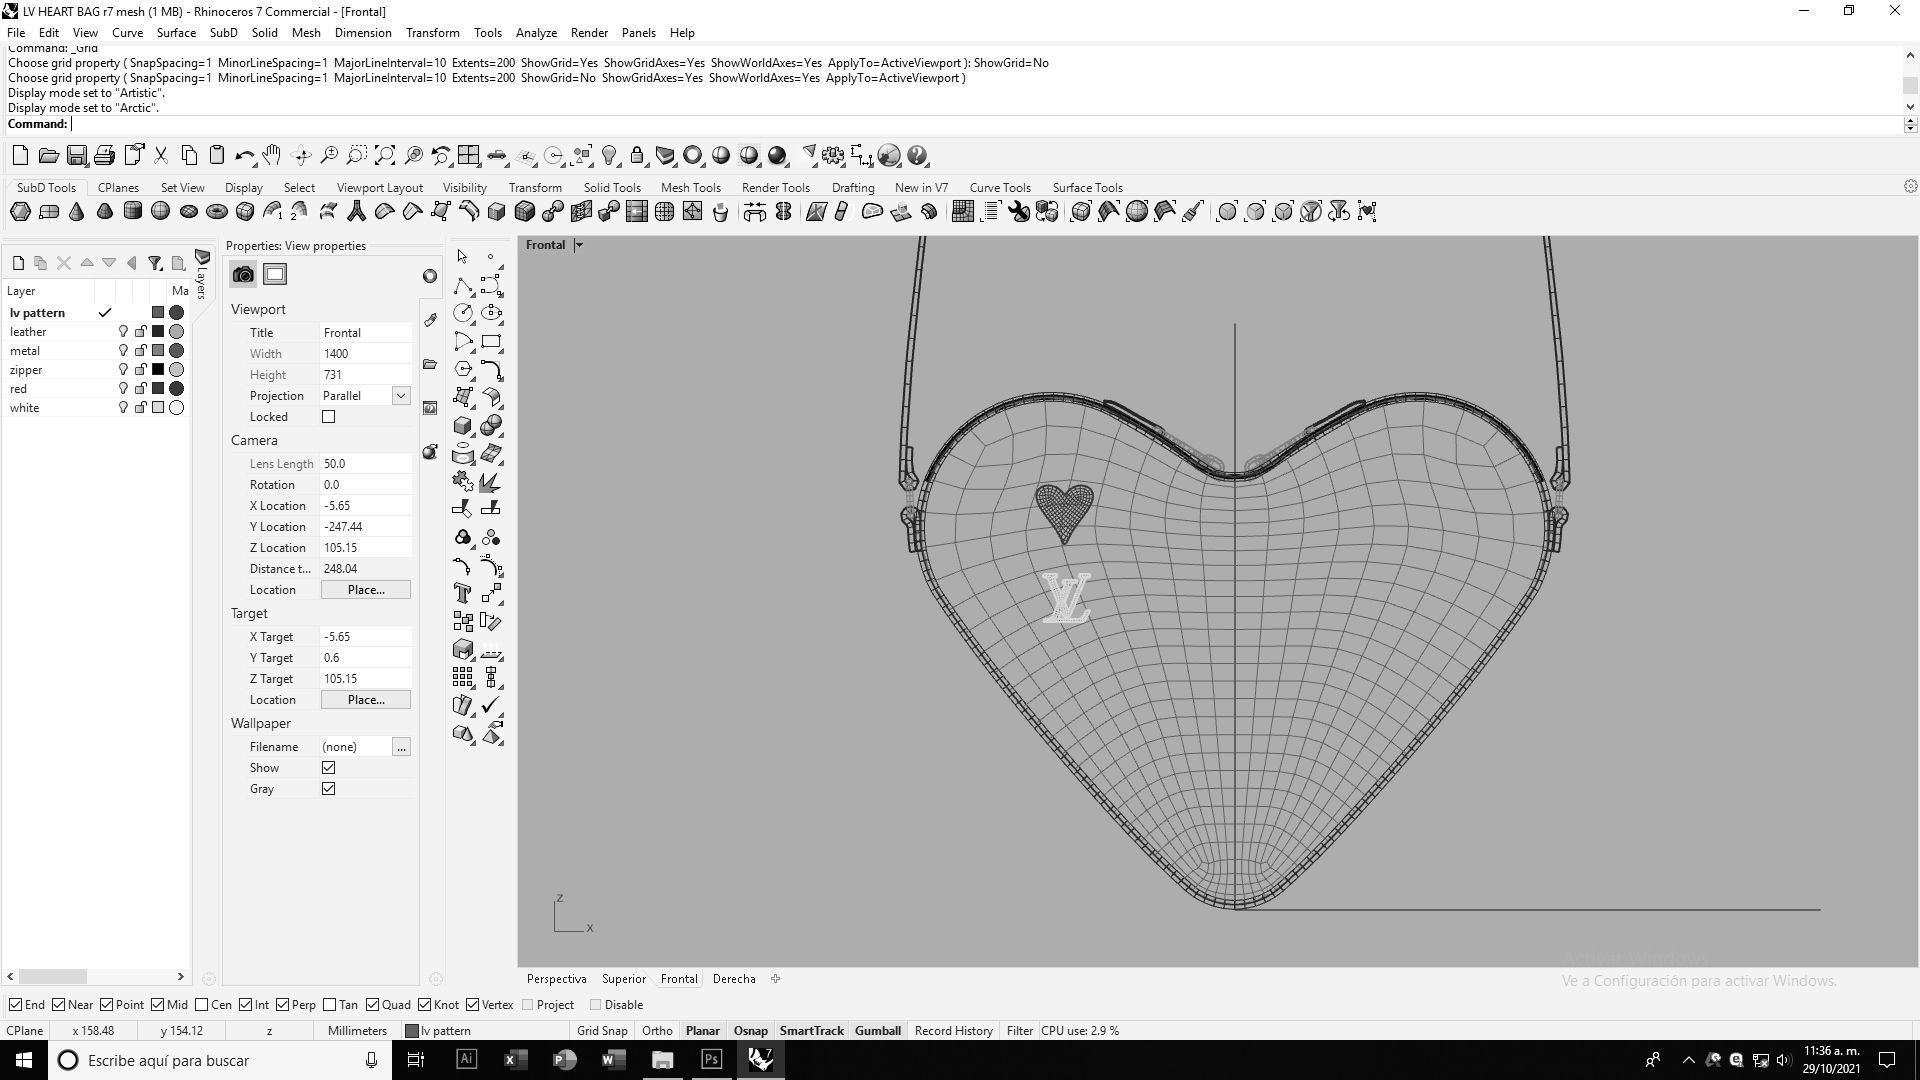Click the light bulb Hide objects icon
This screenshot has height=1080, width=1920.
[609, 156]
